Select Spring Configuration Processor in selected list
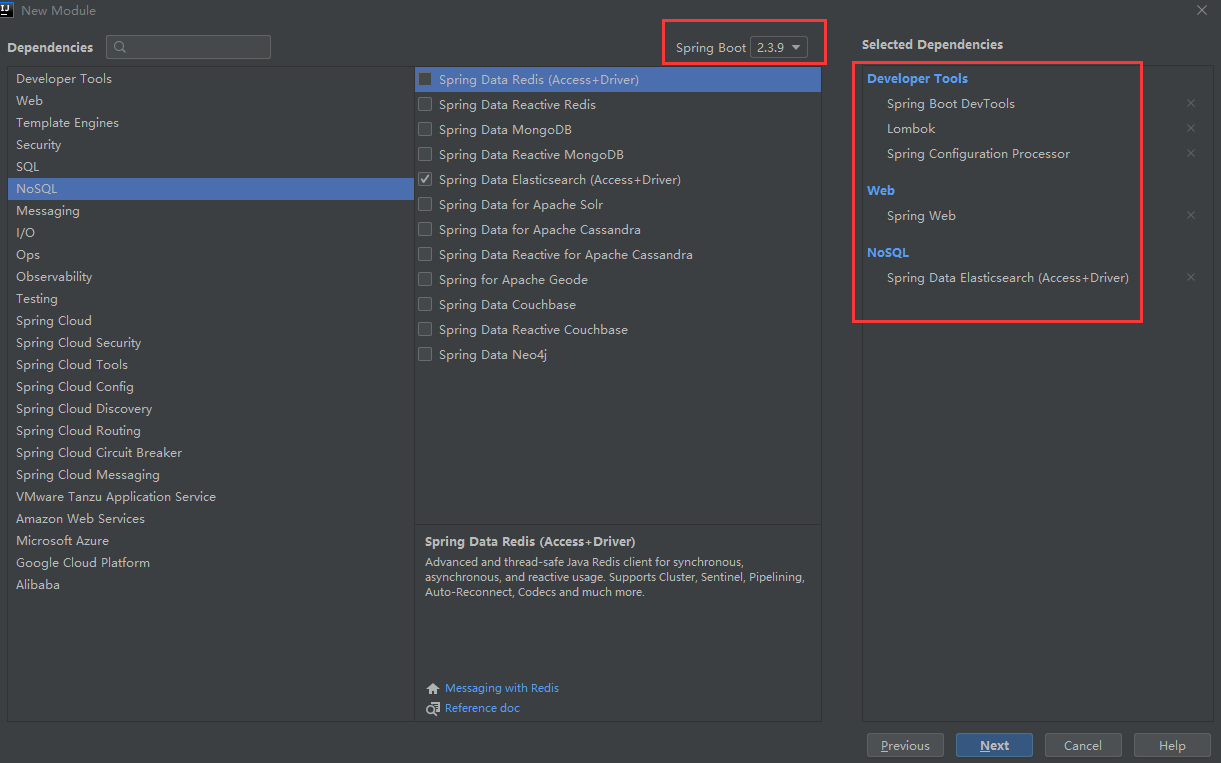Screen dimensions: 1221x763 click(978, 153)
